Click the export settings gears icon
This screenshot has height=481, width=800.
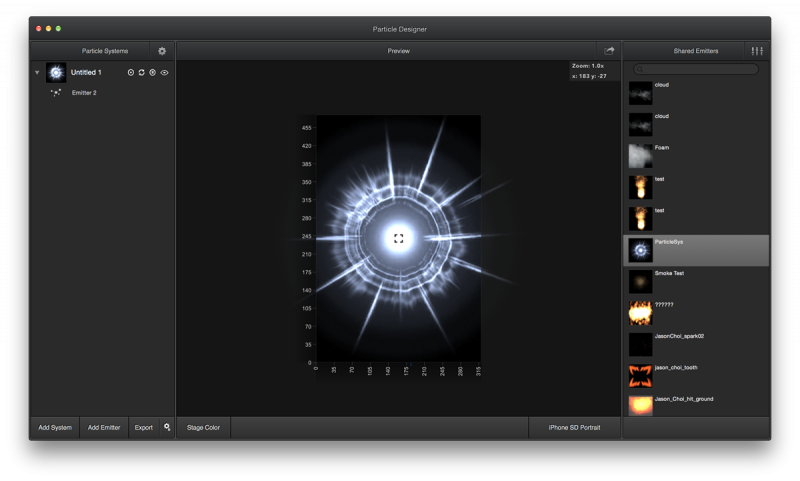[167, 427]
